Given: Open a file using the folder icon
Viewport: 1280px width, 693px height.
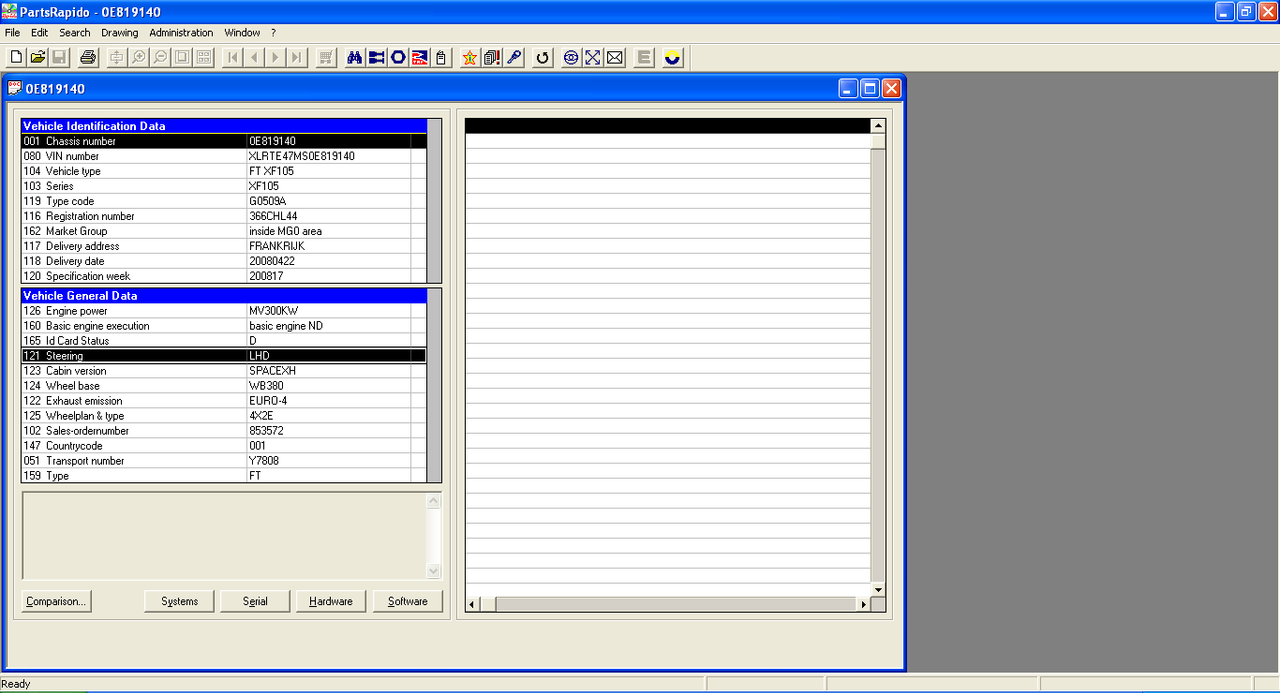Looking at the screenshot, I should (38, 58).
